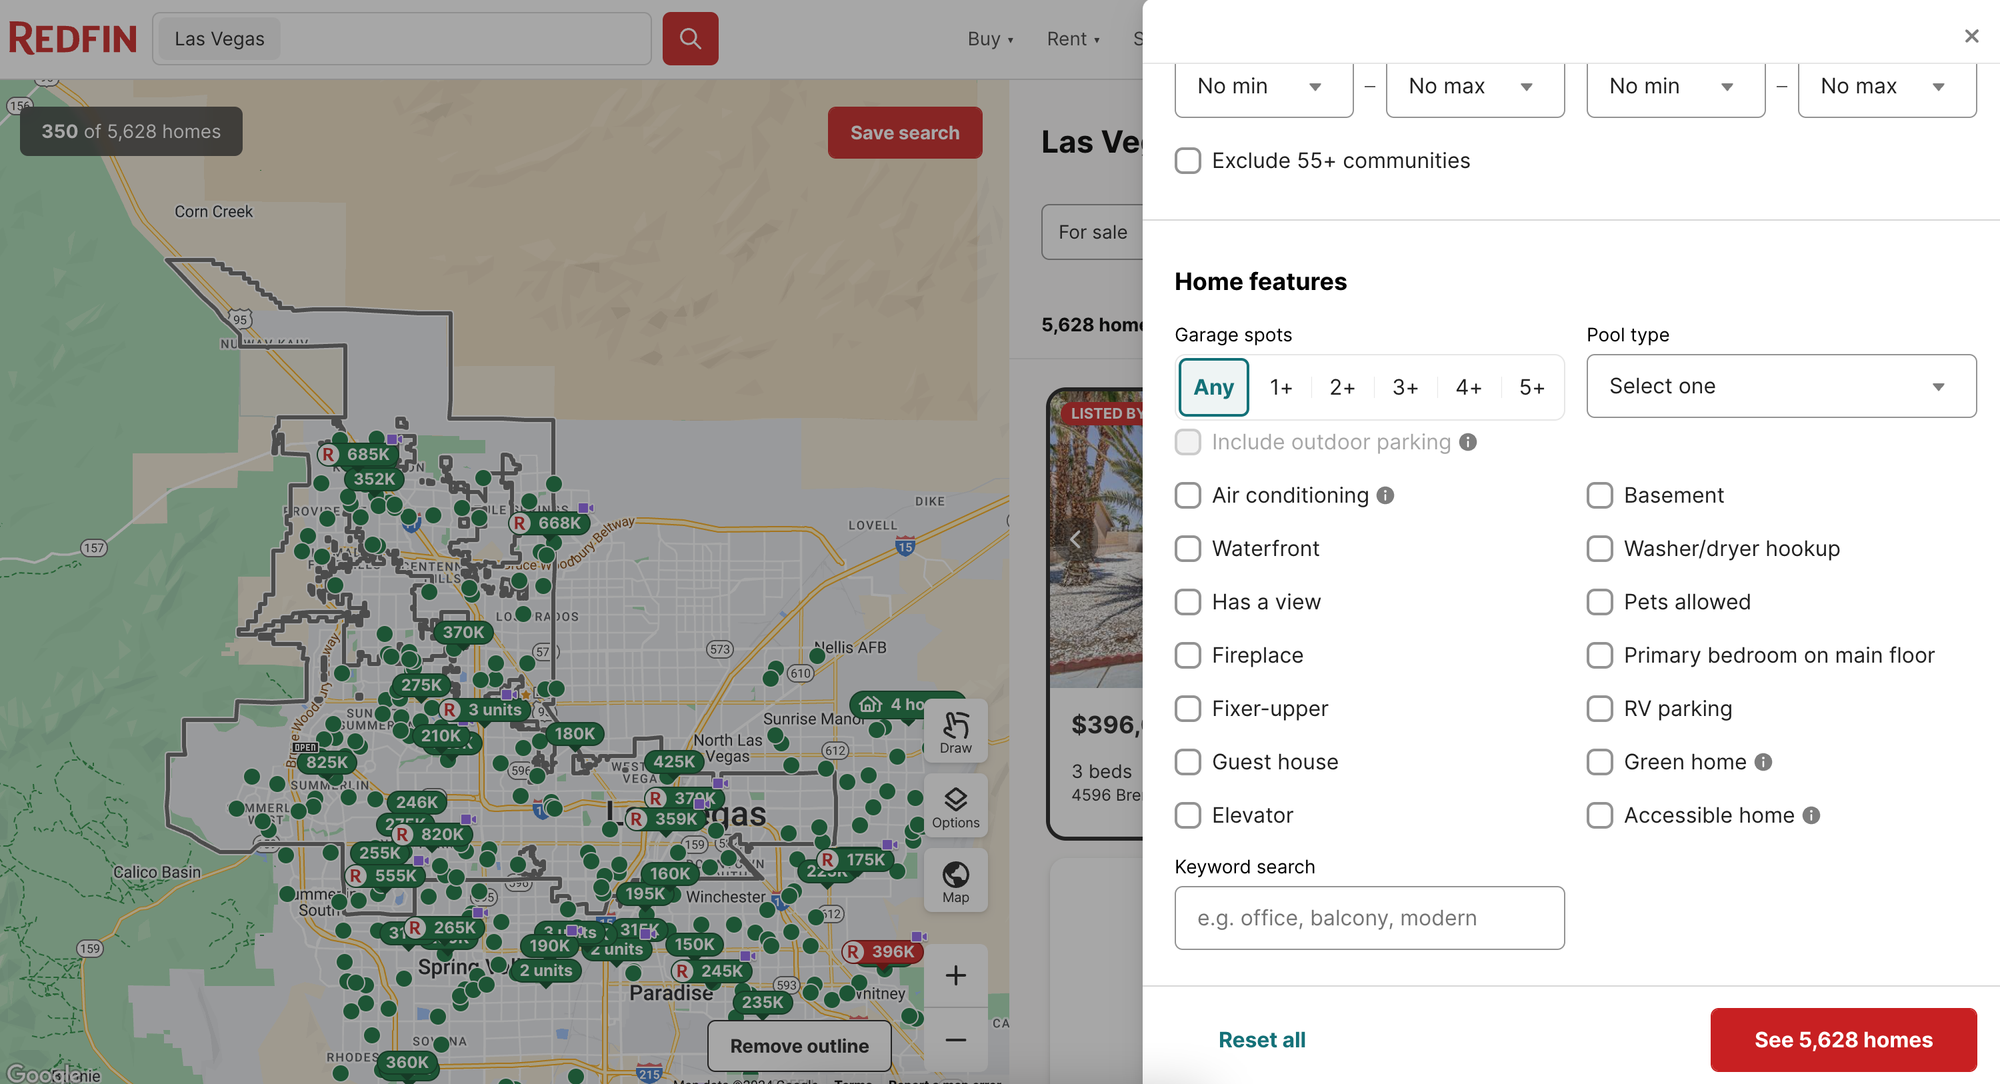Image resolution: width=2000 pixels, height=1084 pixels.
Task: Show Green home info tooltip
Action: [1763, 762]
